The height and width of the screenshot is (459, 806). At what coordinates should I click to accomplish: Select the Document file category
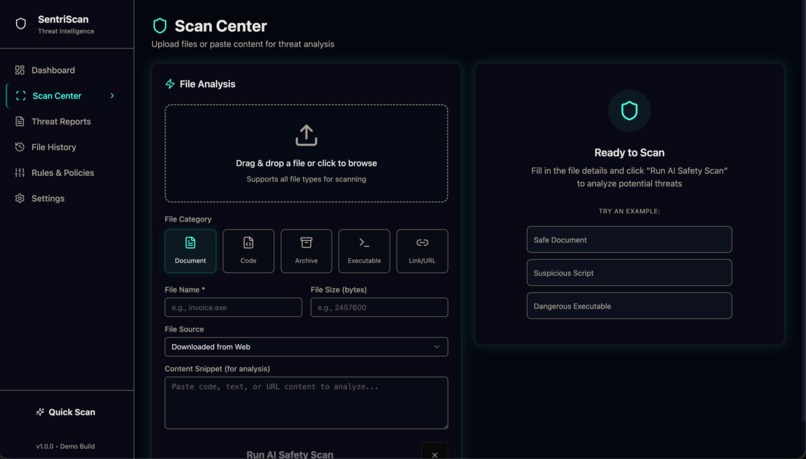(190, 251)
